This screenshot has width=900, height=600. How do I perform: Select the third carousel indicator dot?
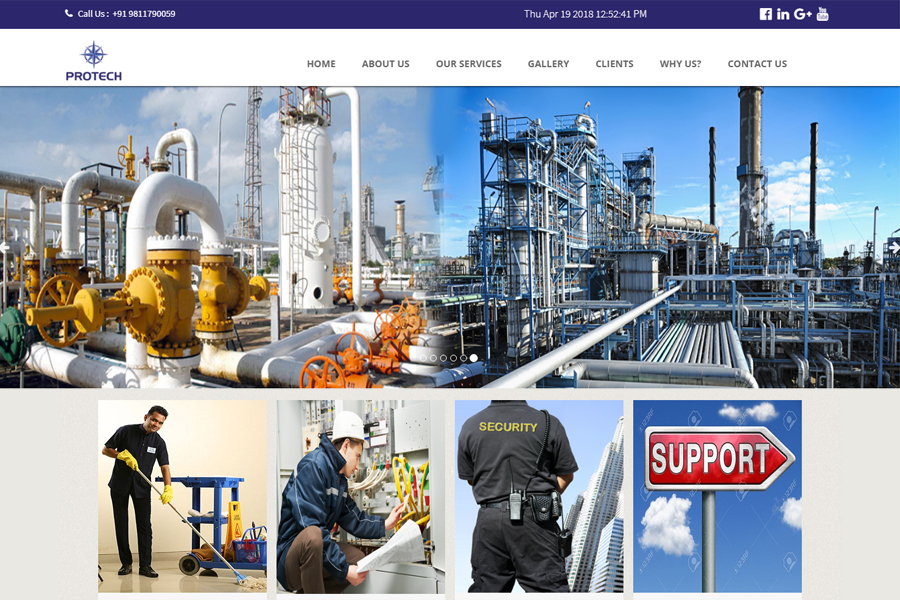[x=443, y=358]
